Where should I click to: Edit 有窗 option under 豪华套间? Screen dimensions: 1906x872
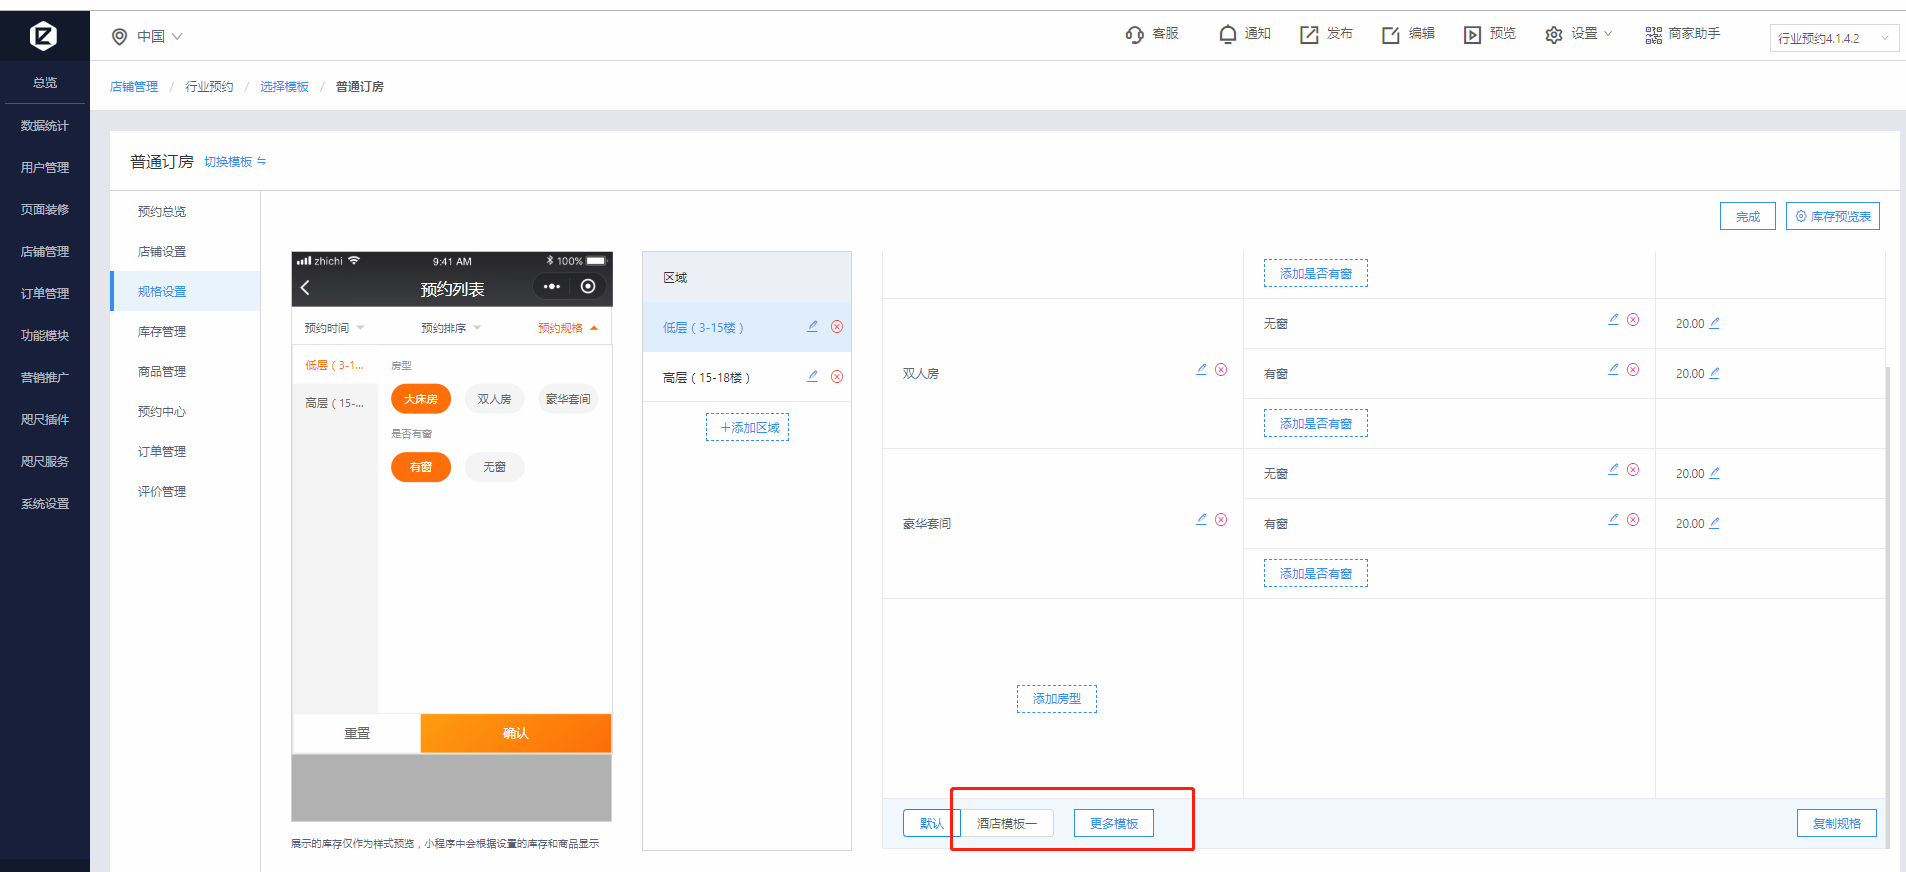pyautogui.click(x=1613, y=519)
